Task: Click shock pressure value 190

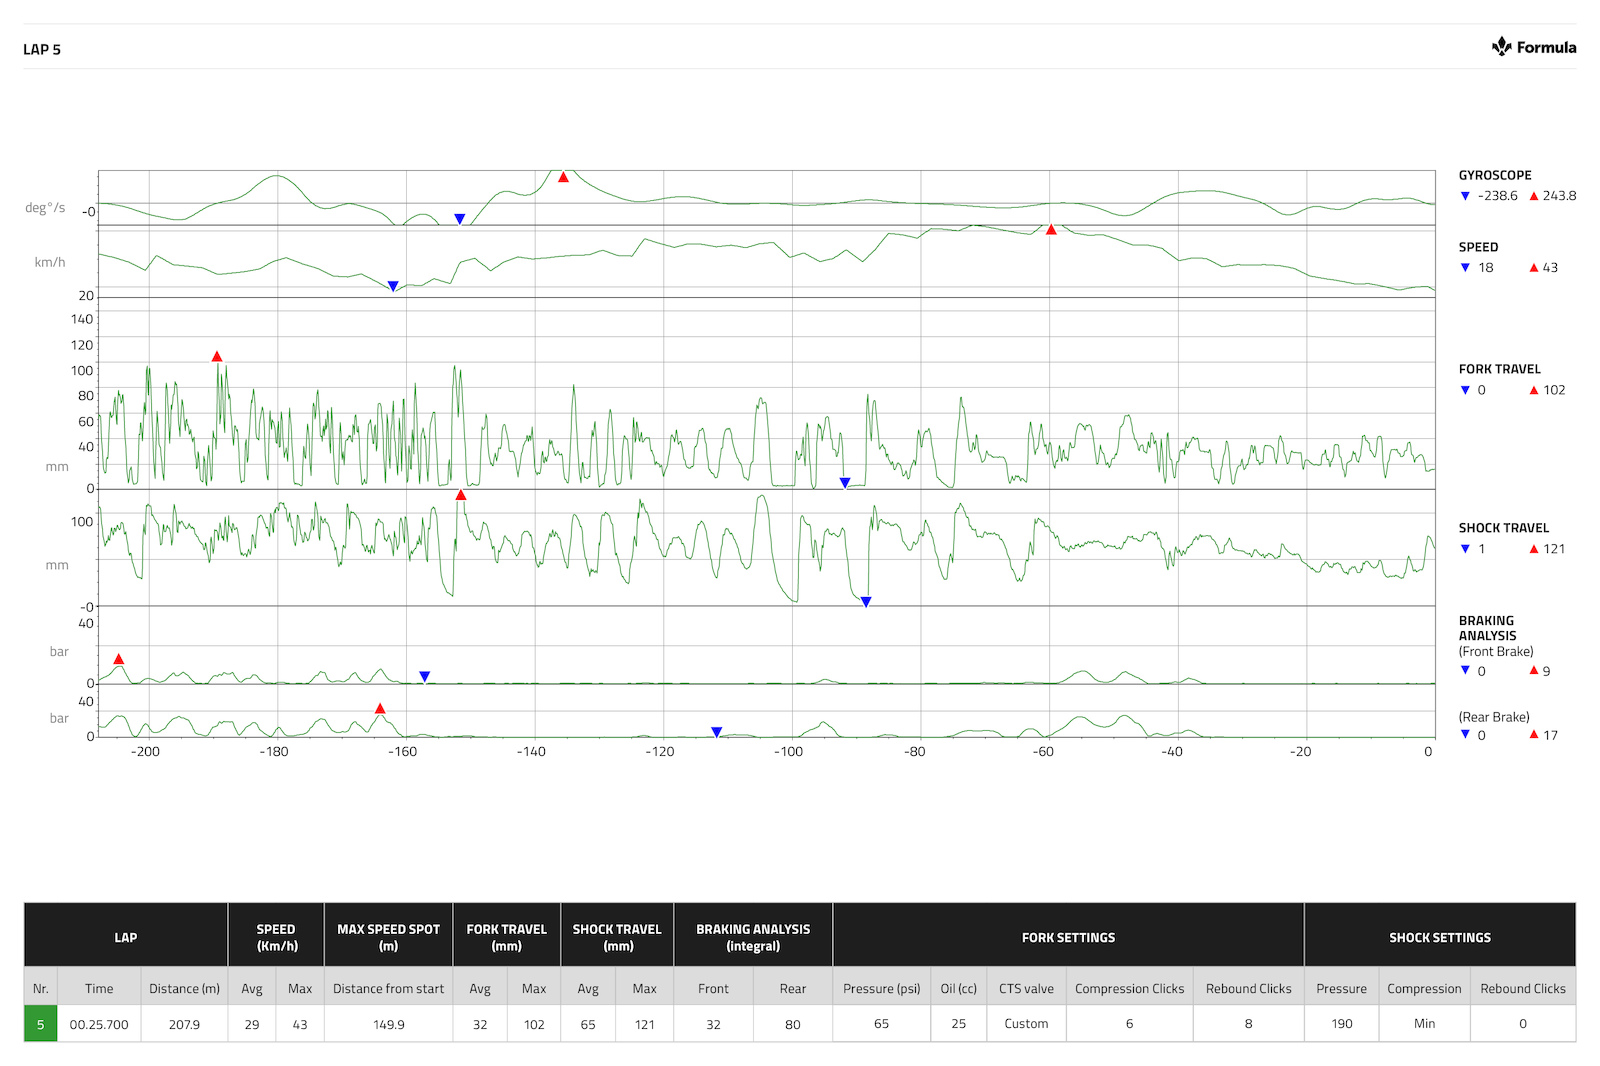Action: point(1341,1024)
